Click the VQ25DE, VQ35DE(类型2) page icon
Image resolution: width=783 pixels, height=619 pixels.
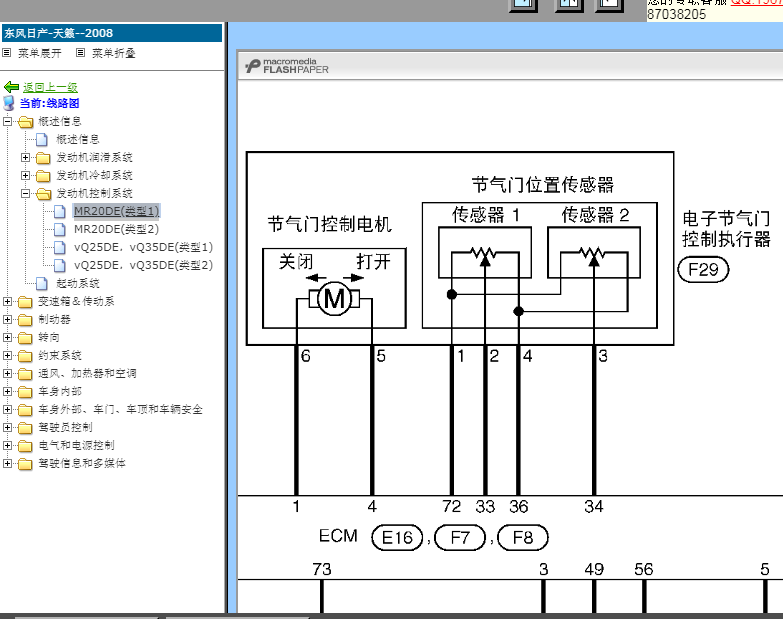[60, 266]
